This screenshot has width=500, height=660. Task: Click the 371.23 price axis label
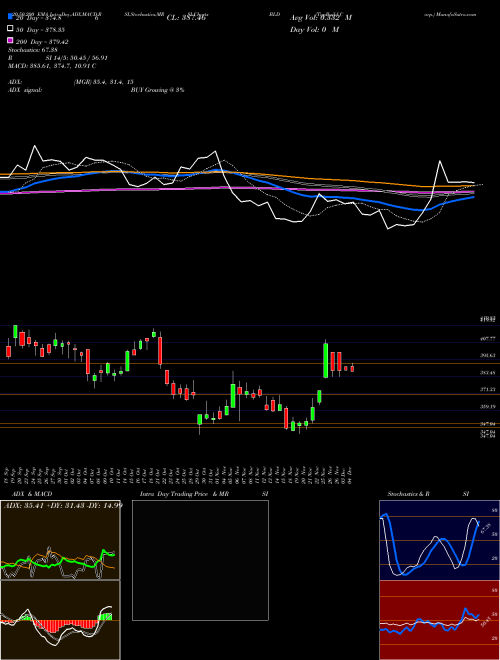[x=487, y=390]
